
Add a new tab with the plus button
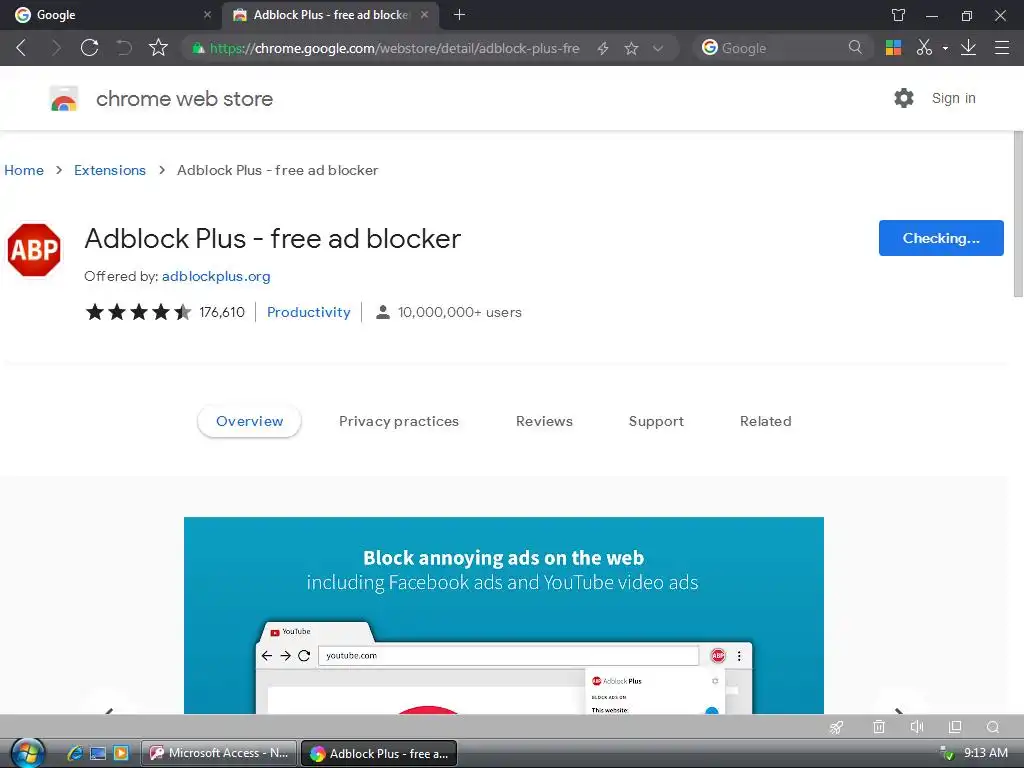(x=459, y=14)
